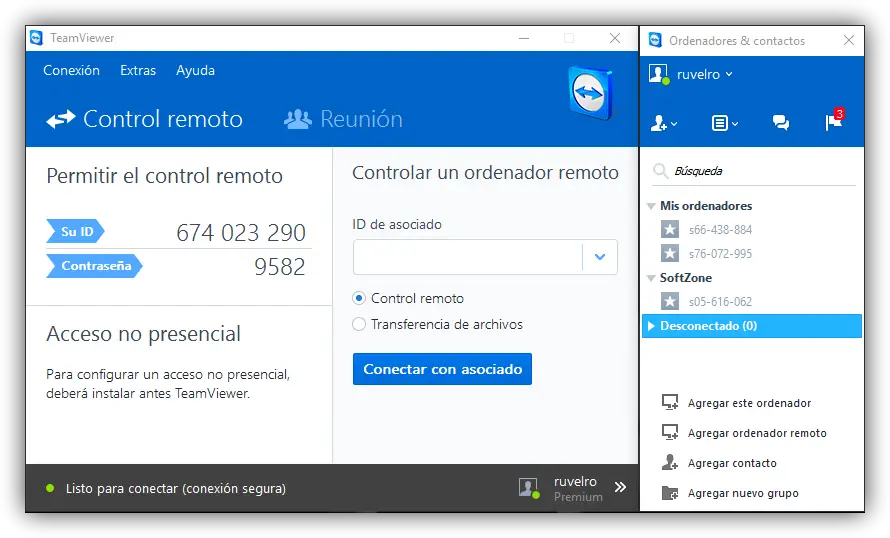Viewport: 890px width, 538px height.
Task: Click the Agregar este ordenador monitor icon
Action: (670, 402)
